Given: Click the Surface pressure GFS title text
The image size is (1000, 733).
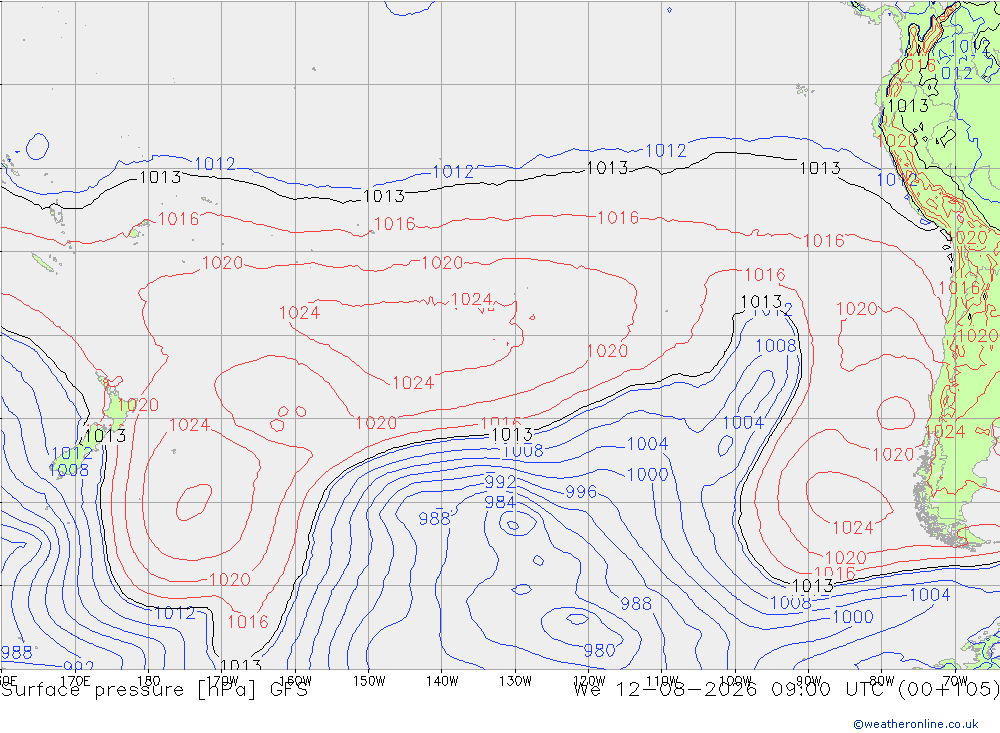Looking at the screenshot, I should pyautogui.click(x=154, y=690).
